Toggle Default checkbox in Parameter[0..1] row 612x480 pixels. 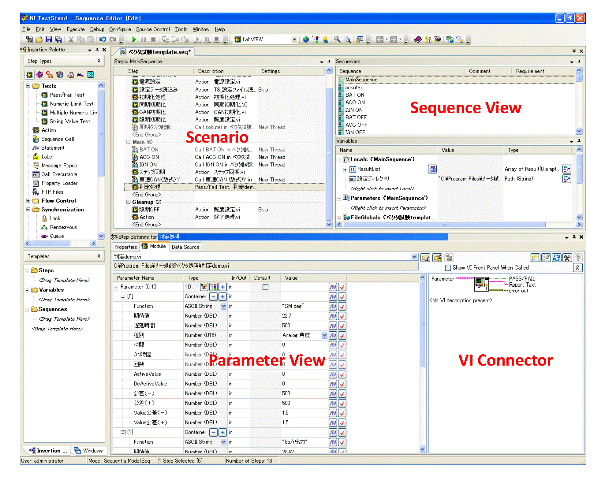[x=265, y=287]
